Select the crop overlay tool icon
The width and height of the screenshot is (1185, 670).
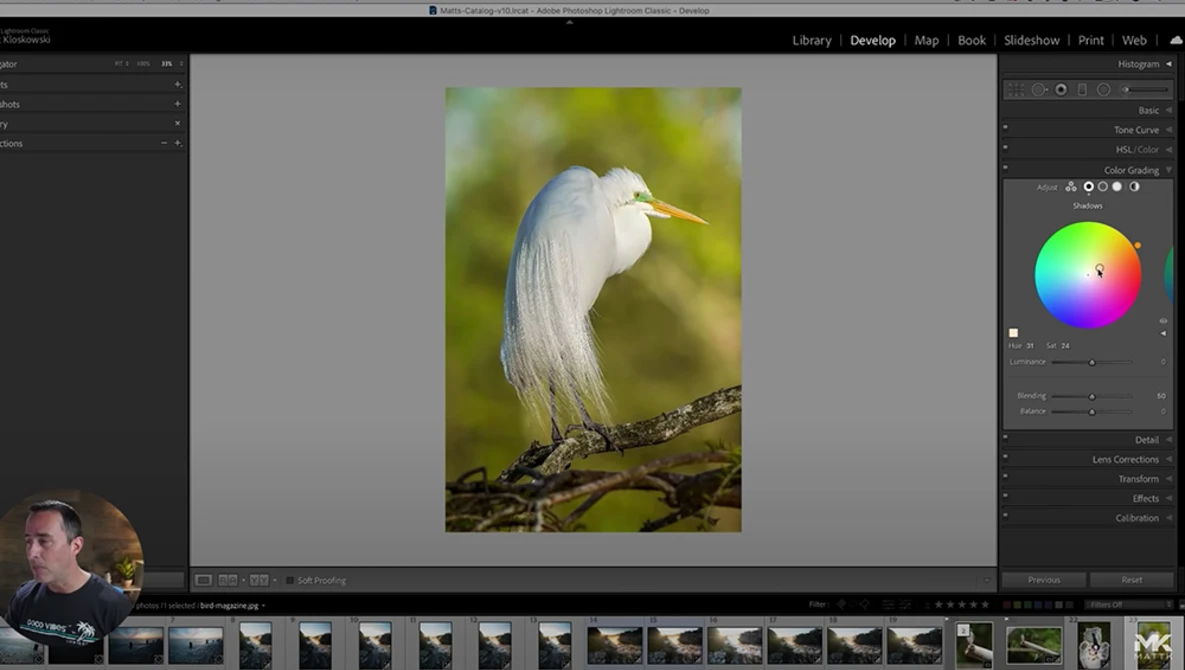(x=1016, y=90)
